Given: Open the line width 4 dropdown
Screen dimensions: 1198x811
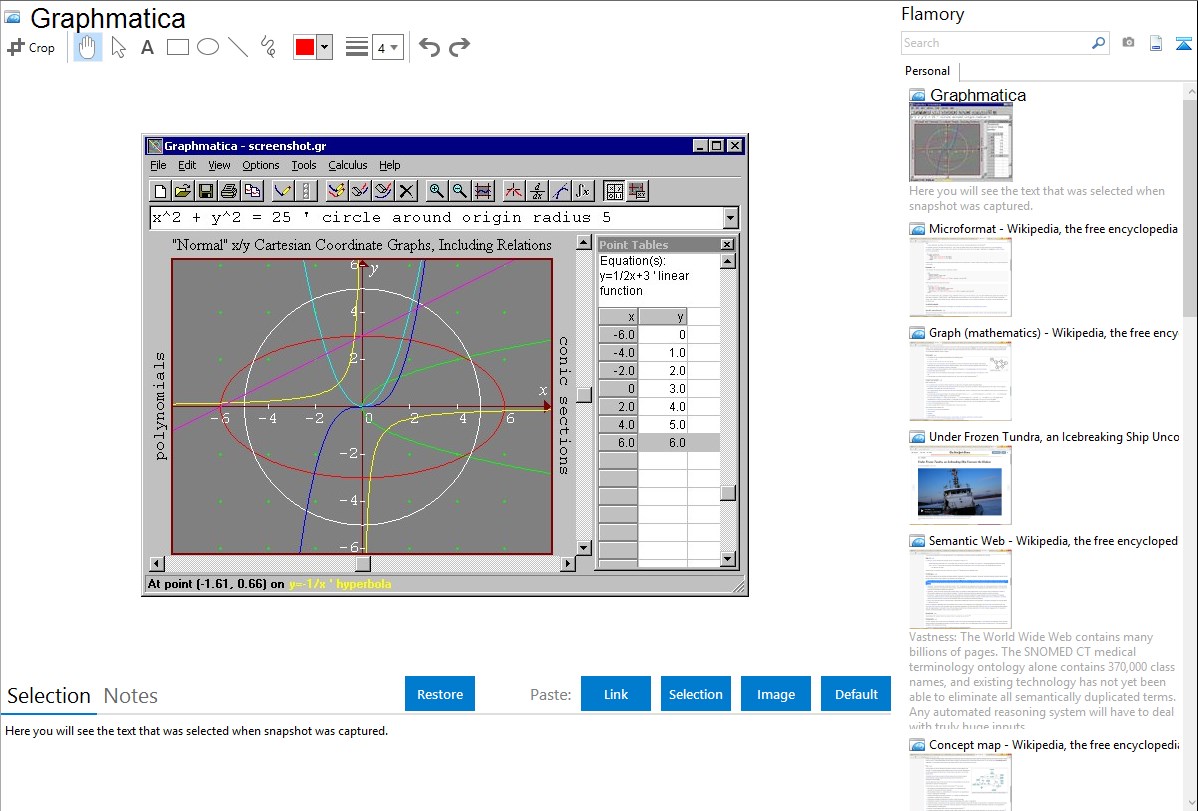Looking at the screenshot, I should (x=388, y=48).
